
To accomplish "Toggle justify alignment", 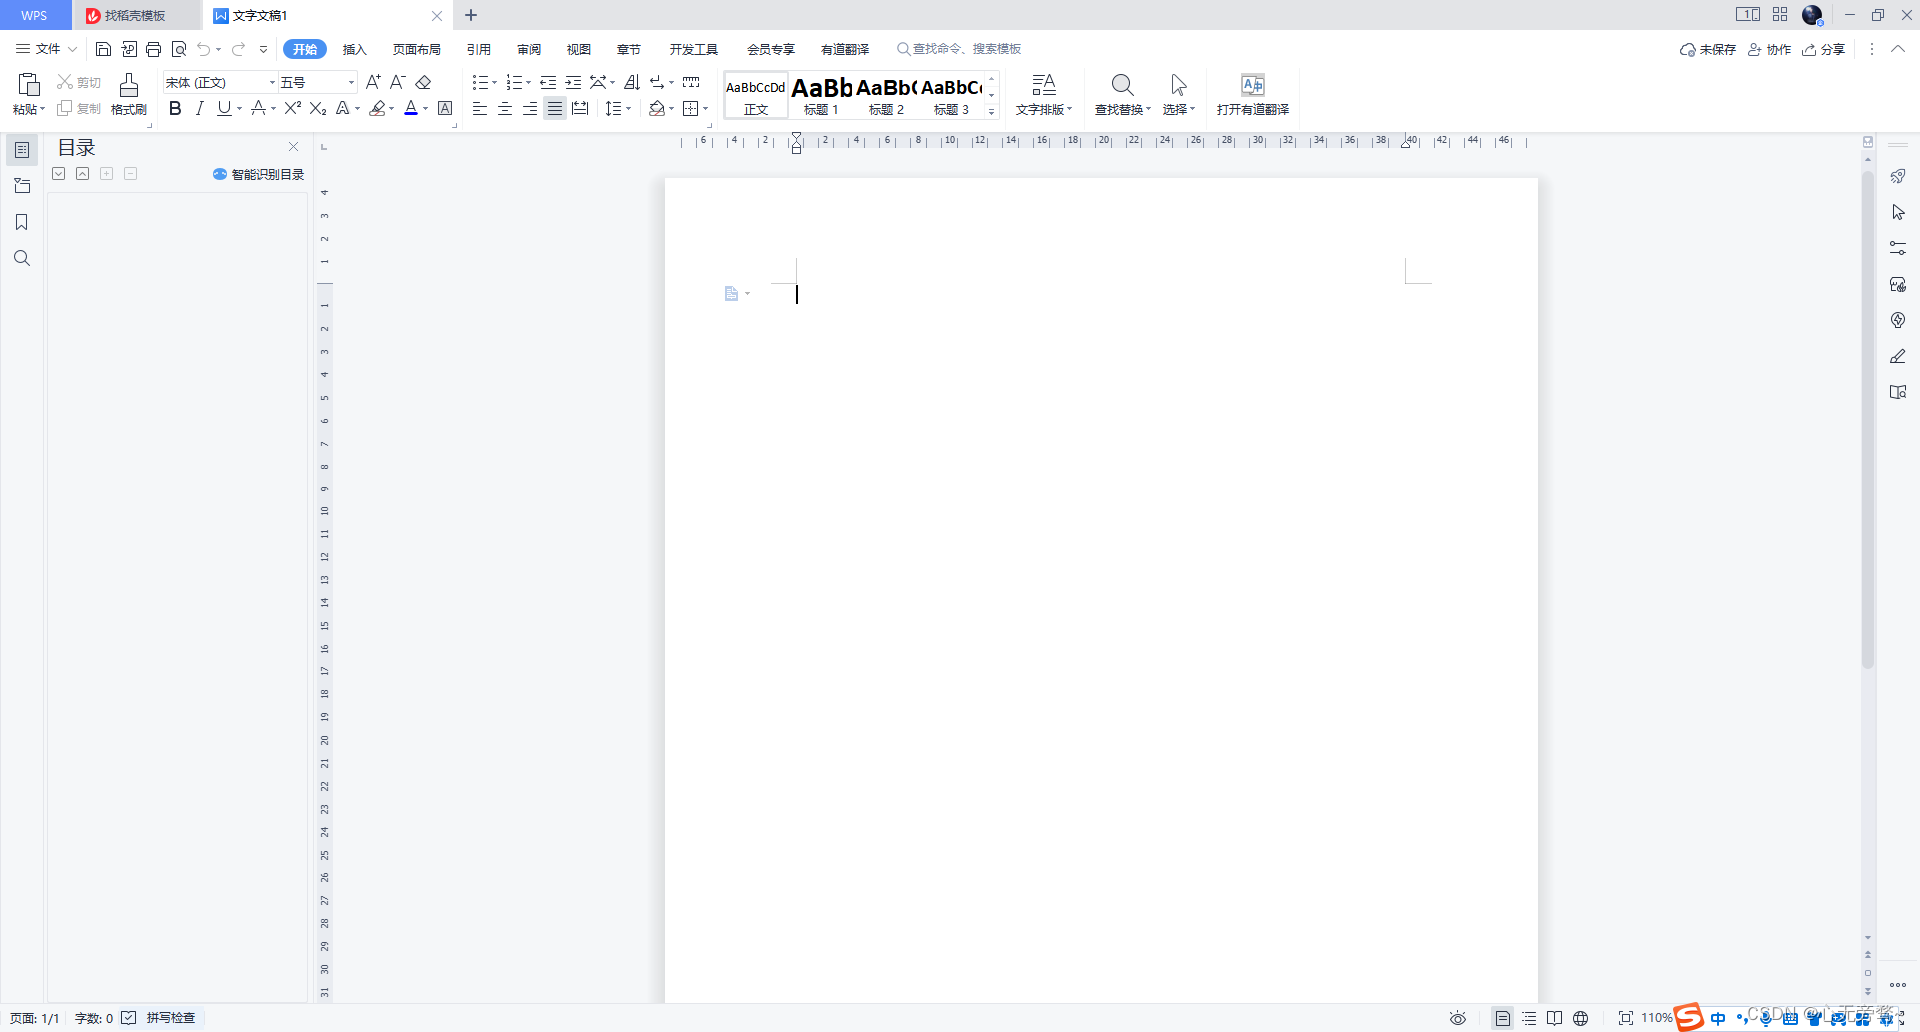I will pos(555,108).
